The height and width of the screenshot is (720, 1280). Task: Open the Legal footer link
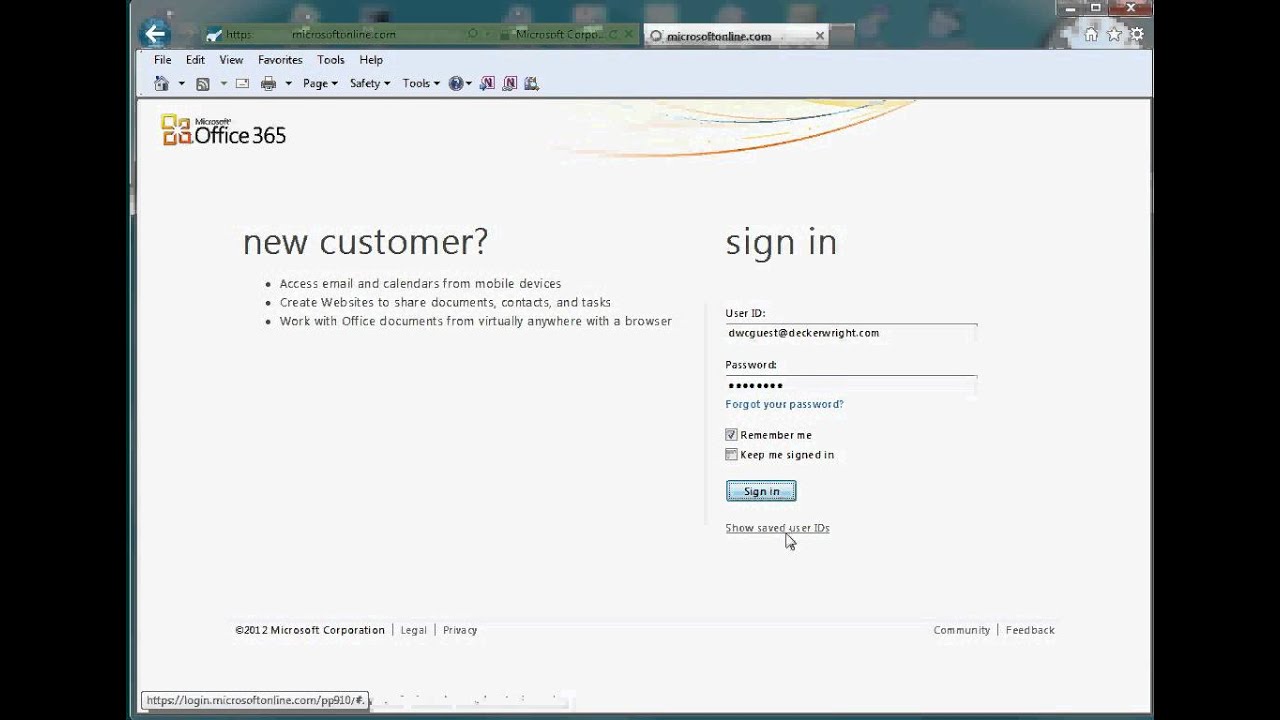pyautogui.click(x=414, y=630)
